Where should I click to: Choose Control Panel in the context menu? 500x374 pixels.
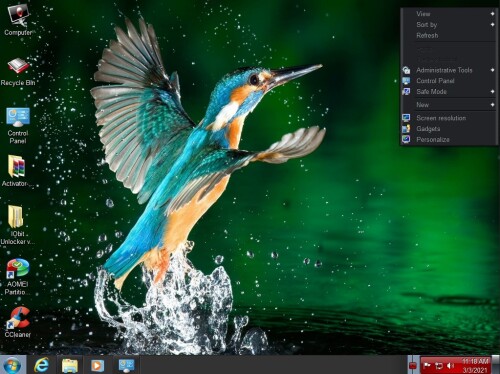pos(449,81)
